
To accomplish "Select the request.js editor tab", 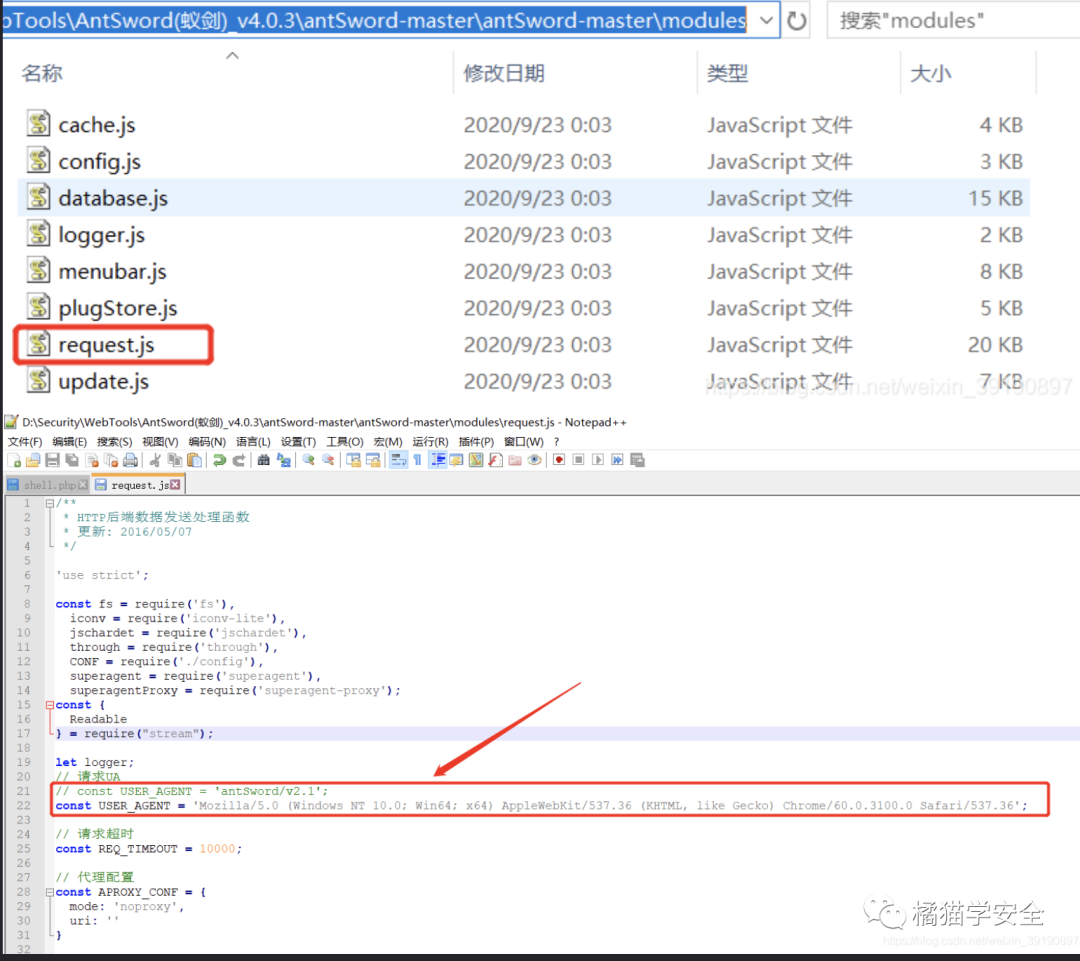I will pos(140,485).
